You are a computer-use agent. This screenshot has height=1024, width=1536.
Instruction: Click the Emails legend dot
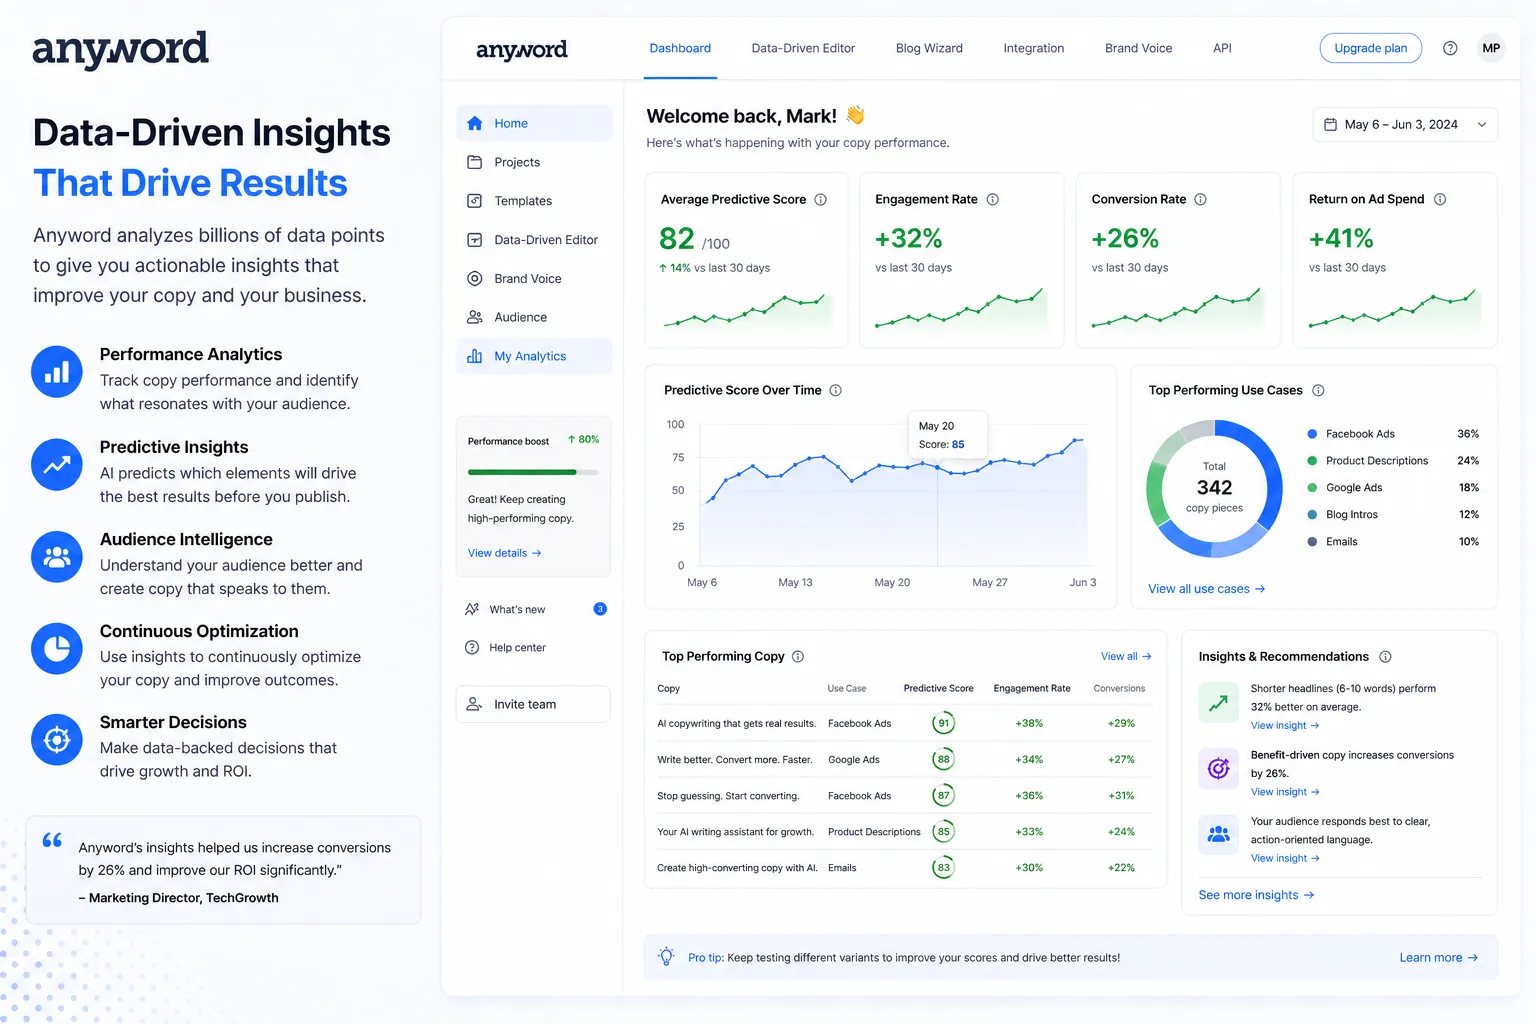pyautogui.click(x=1312, y=542)
